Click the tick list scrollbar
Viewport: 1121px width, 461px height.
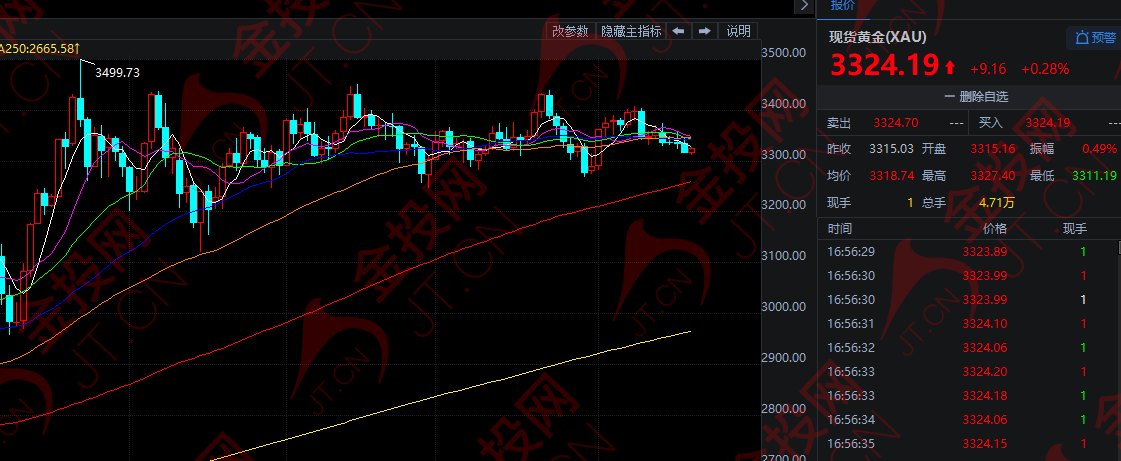pyautogui.click(x=1119, y=247)
